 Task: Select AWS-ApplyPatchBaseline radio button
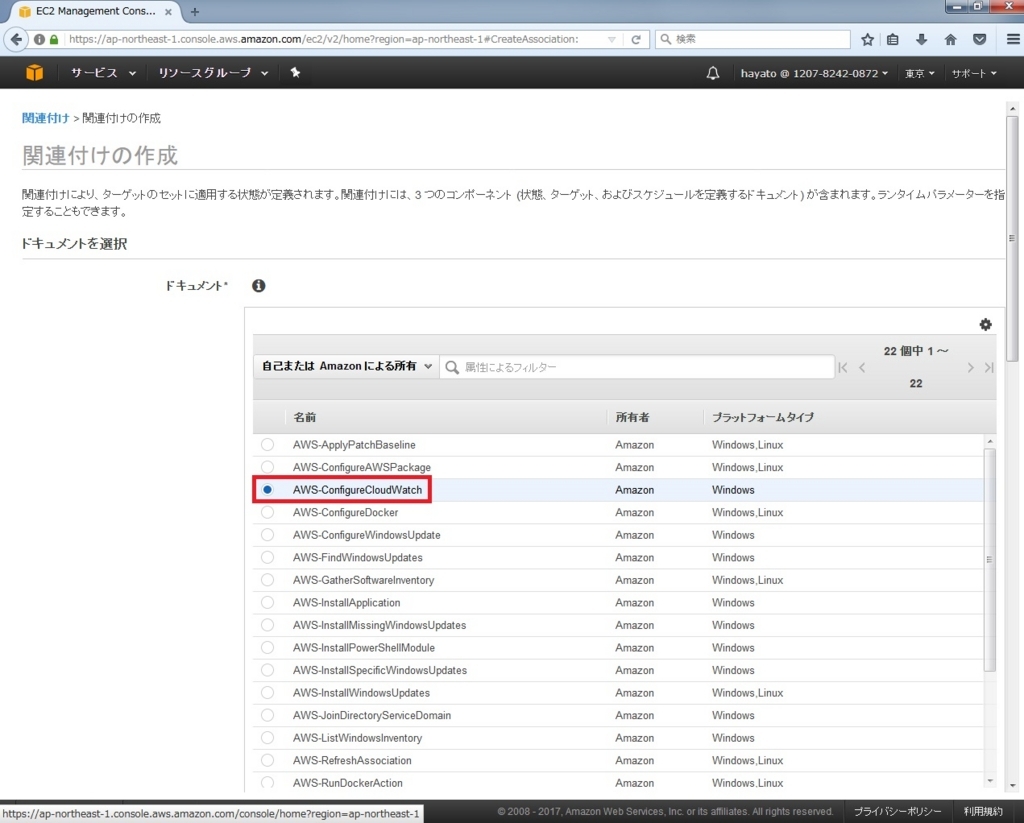267,445
